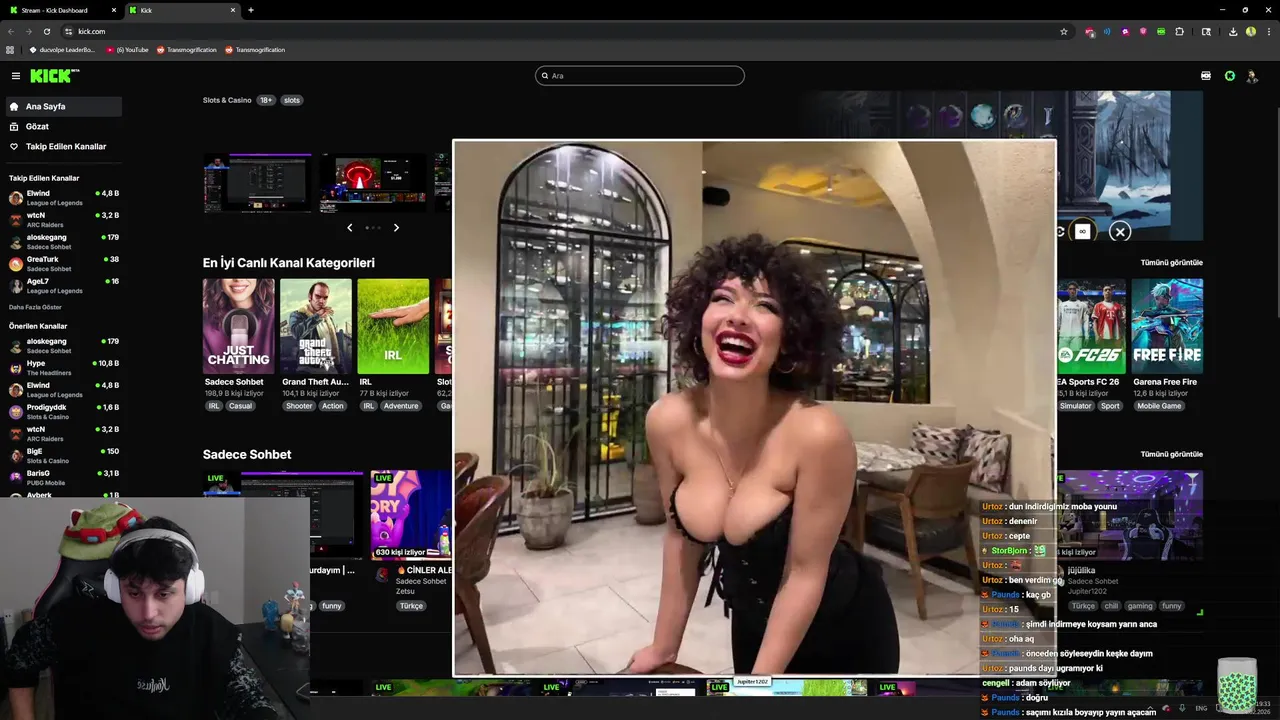Open recommended channel BigE
Viewport: 1280px width, 720px height.
[63, 455]
